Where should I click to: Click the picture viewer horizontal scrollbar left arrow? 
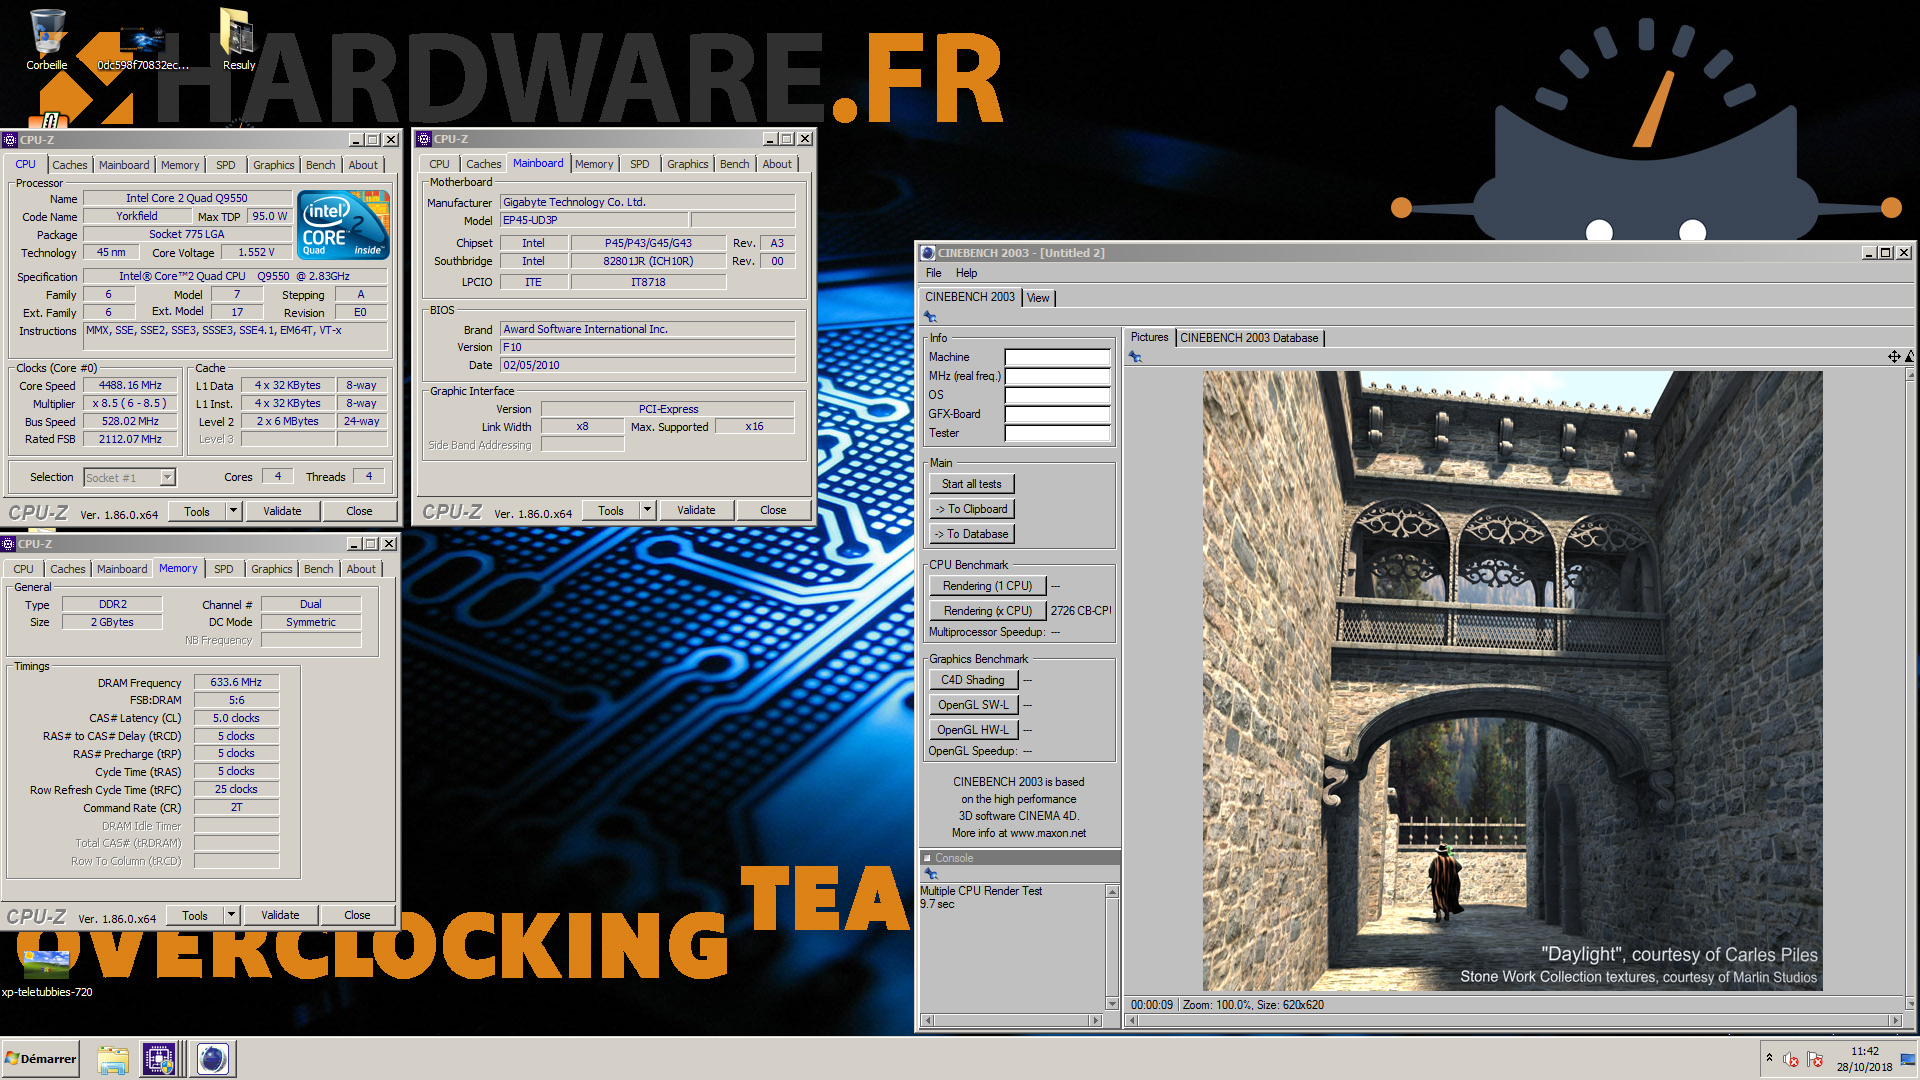point(1132,1020)
